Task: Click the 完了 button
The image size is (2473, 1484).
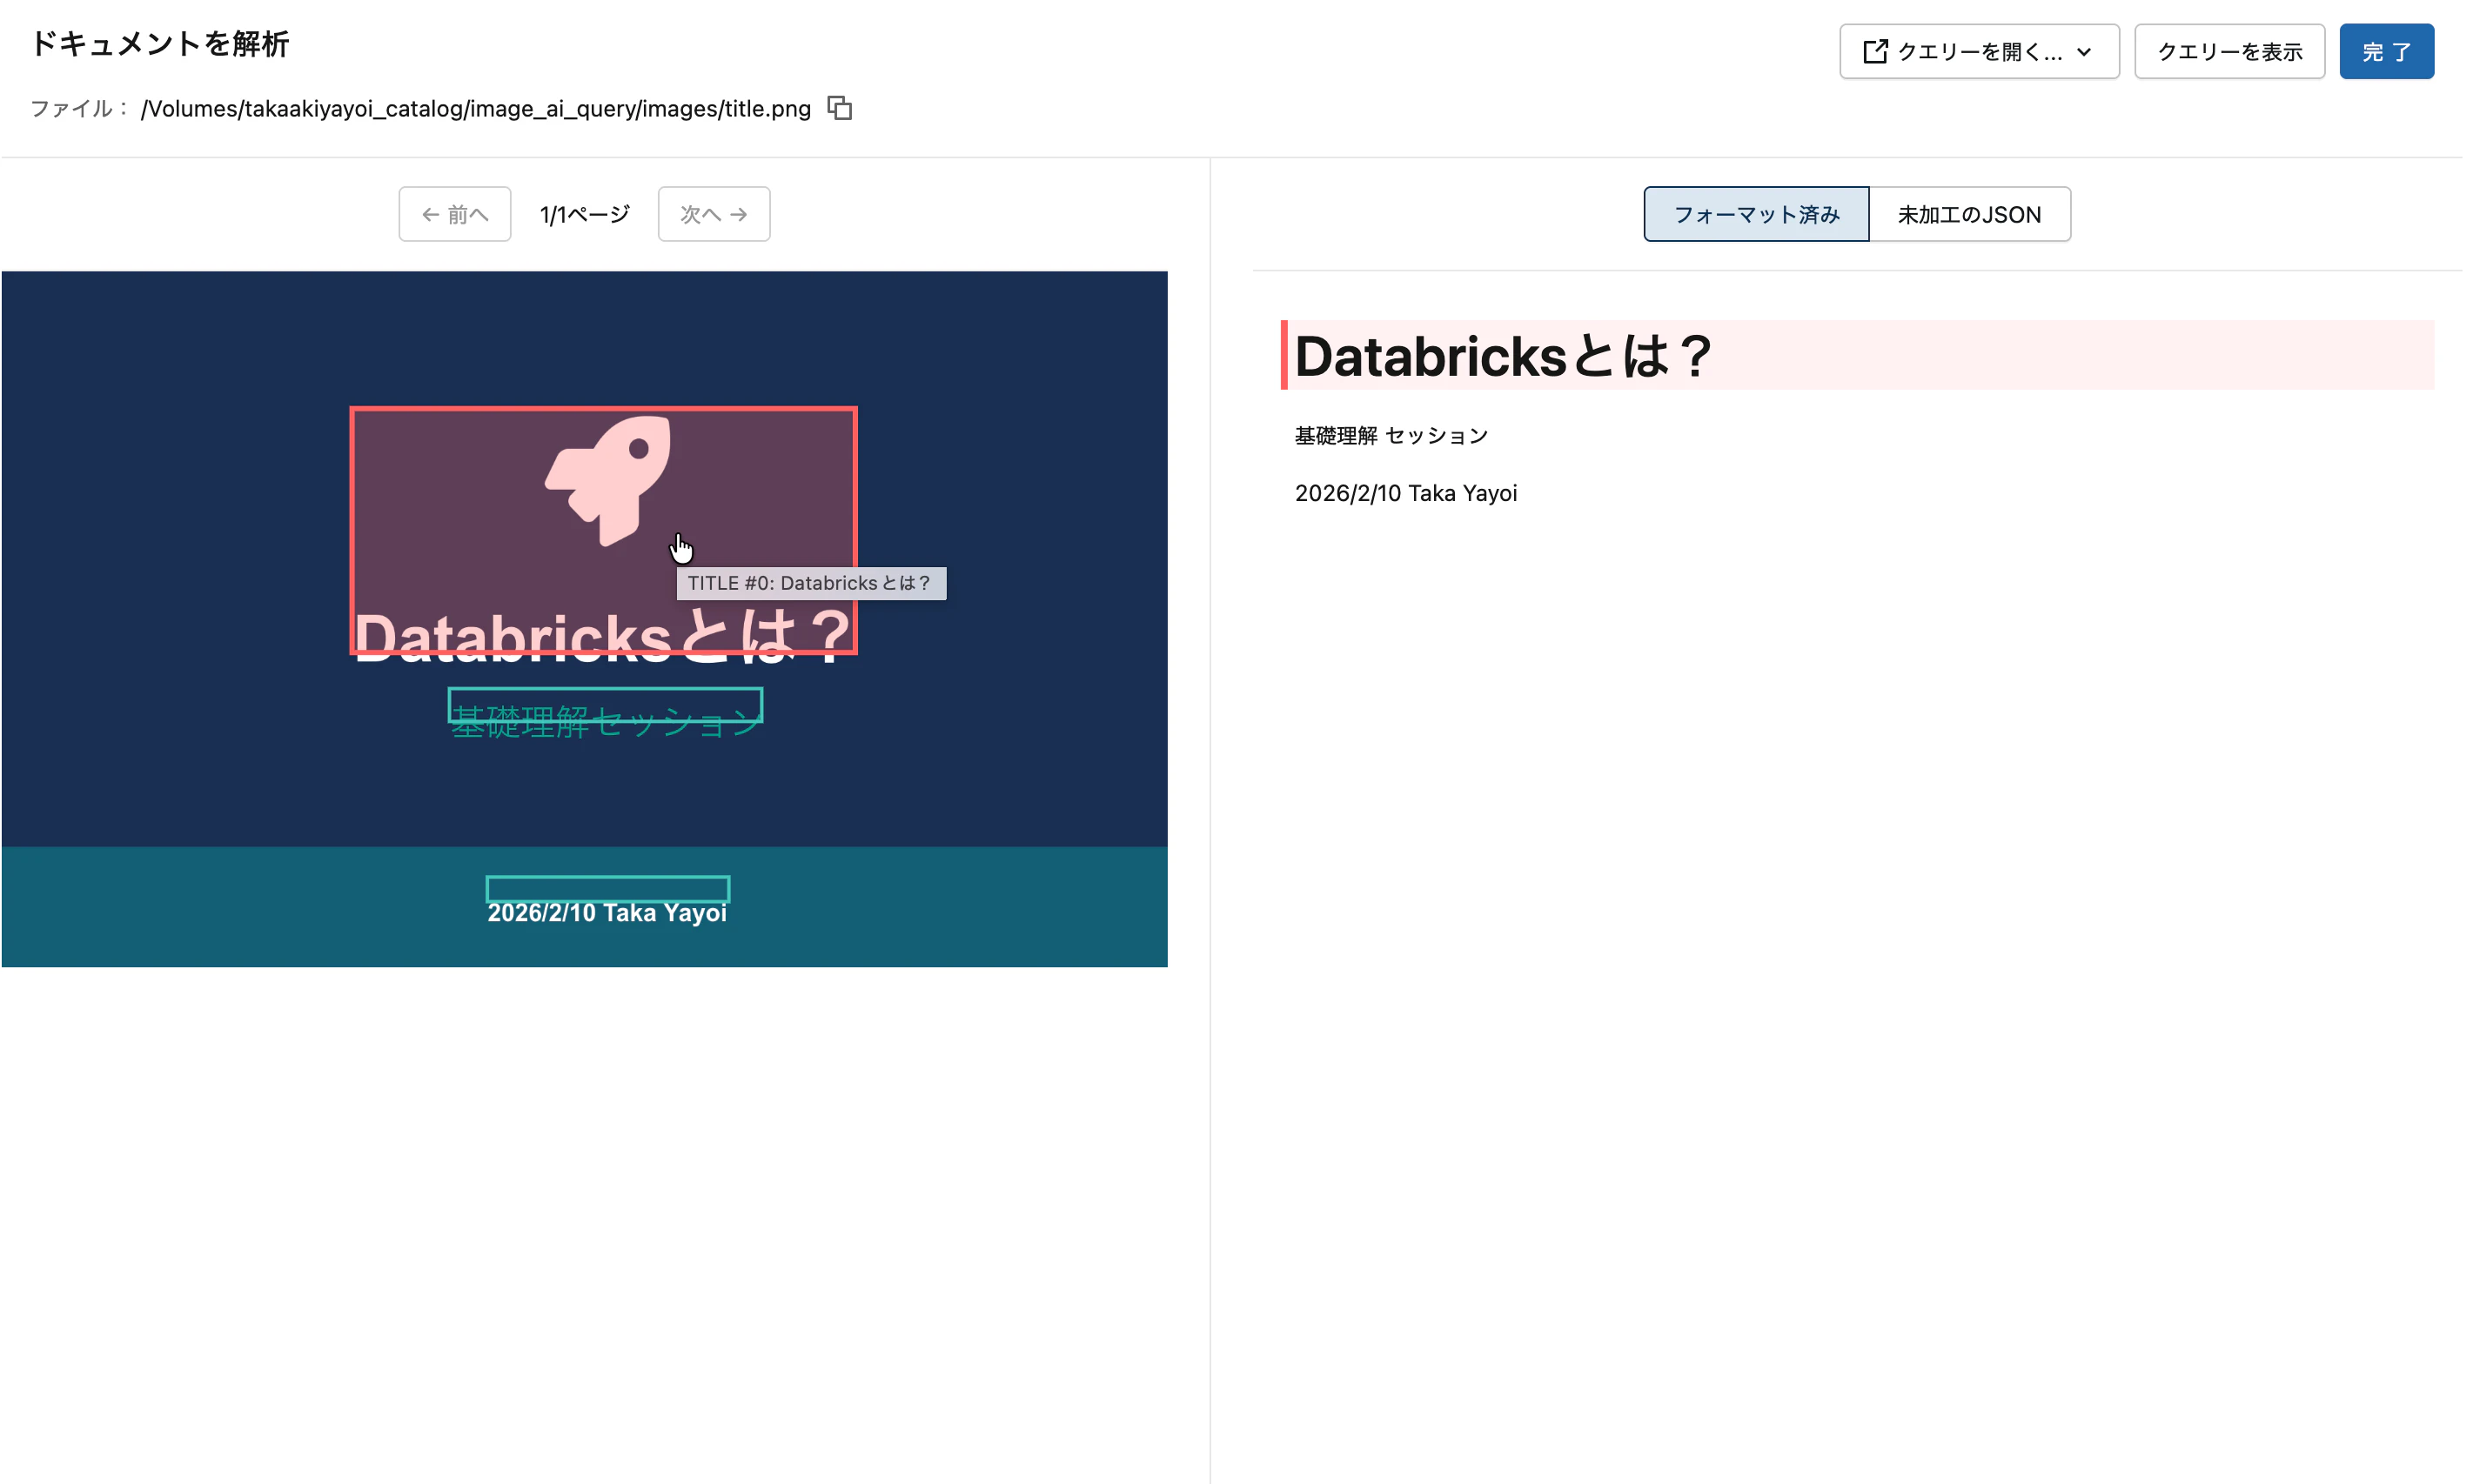Action: (2386, 51)
